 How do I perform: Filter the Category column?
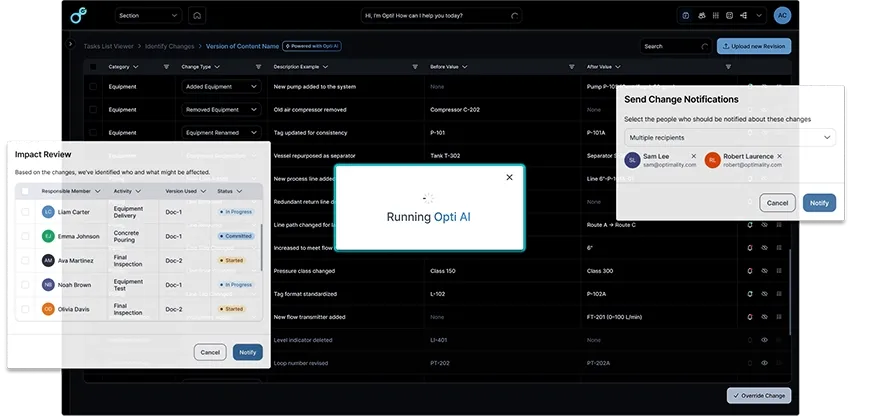tap(166, 67)
